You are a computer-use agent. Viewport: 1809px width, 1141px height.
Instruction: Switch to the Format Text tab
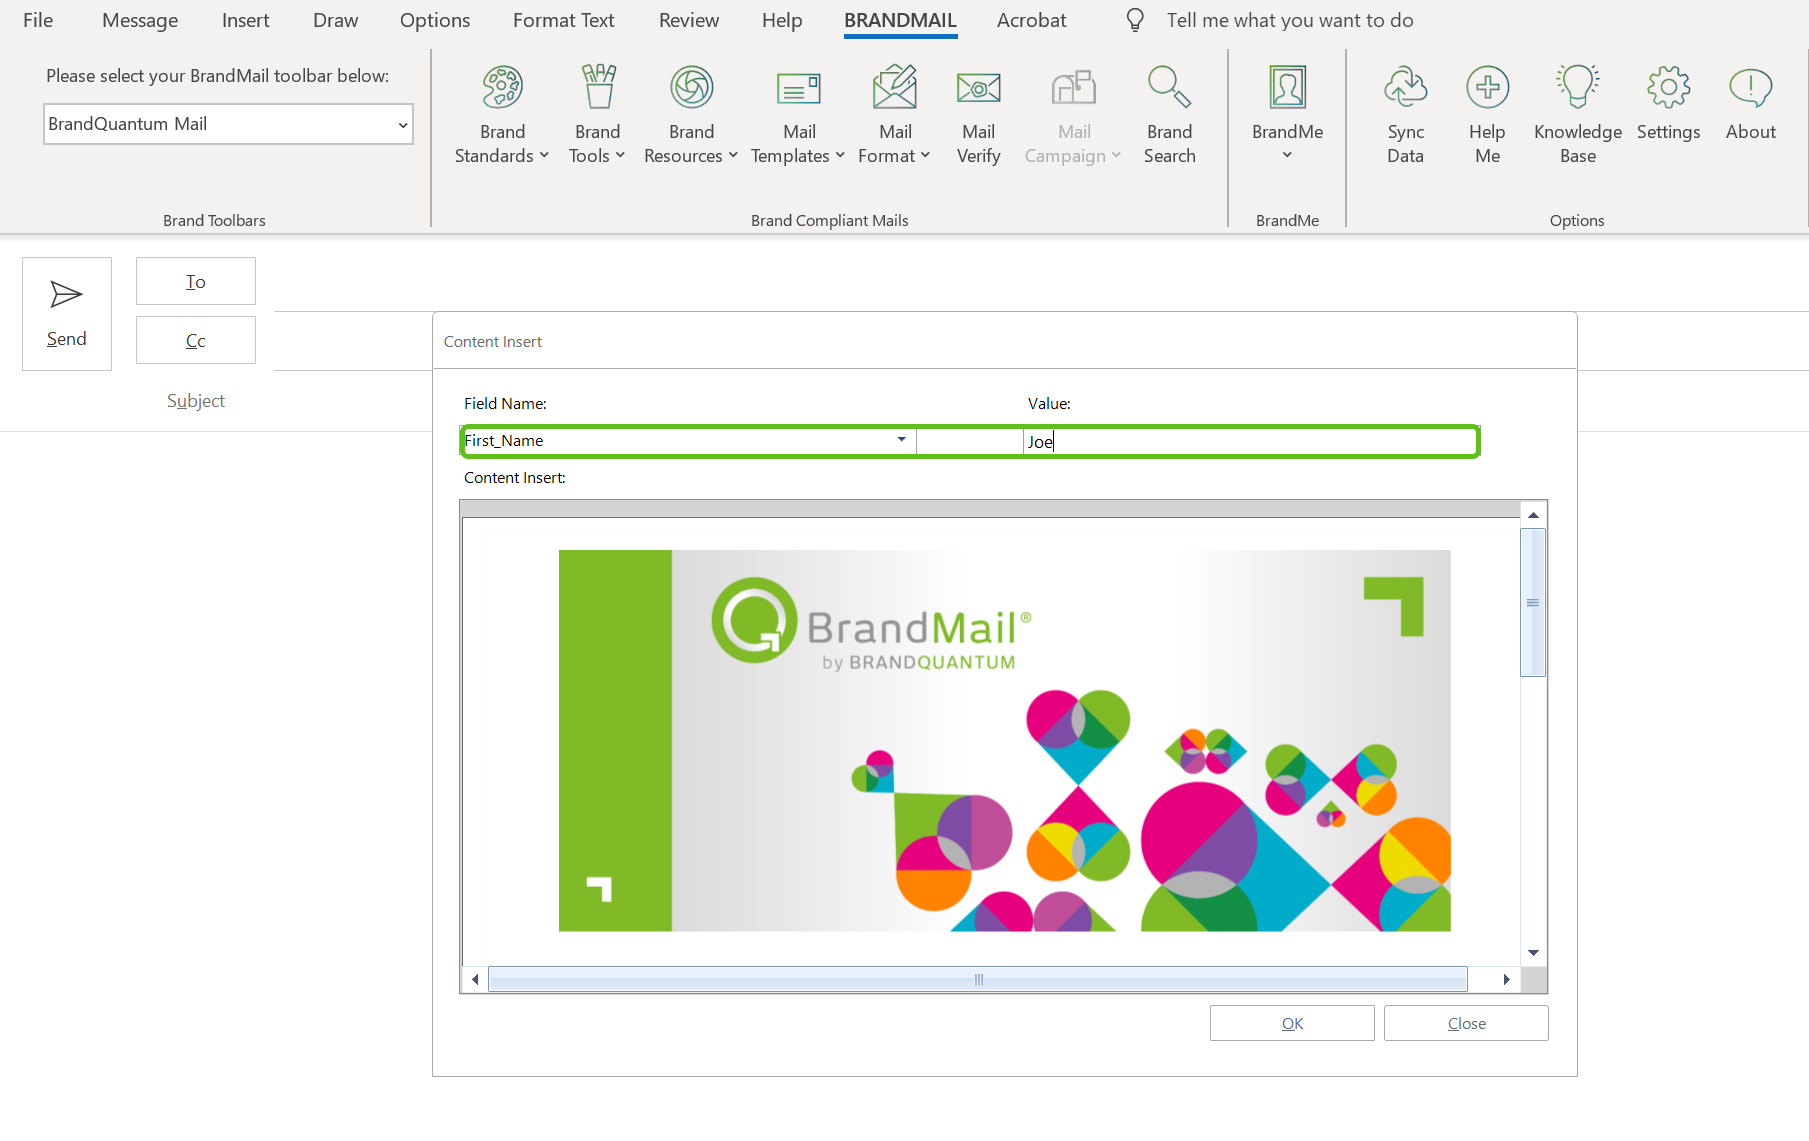click(564, 20)
